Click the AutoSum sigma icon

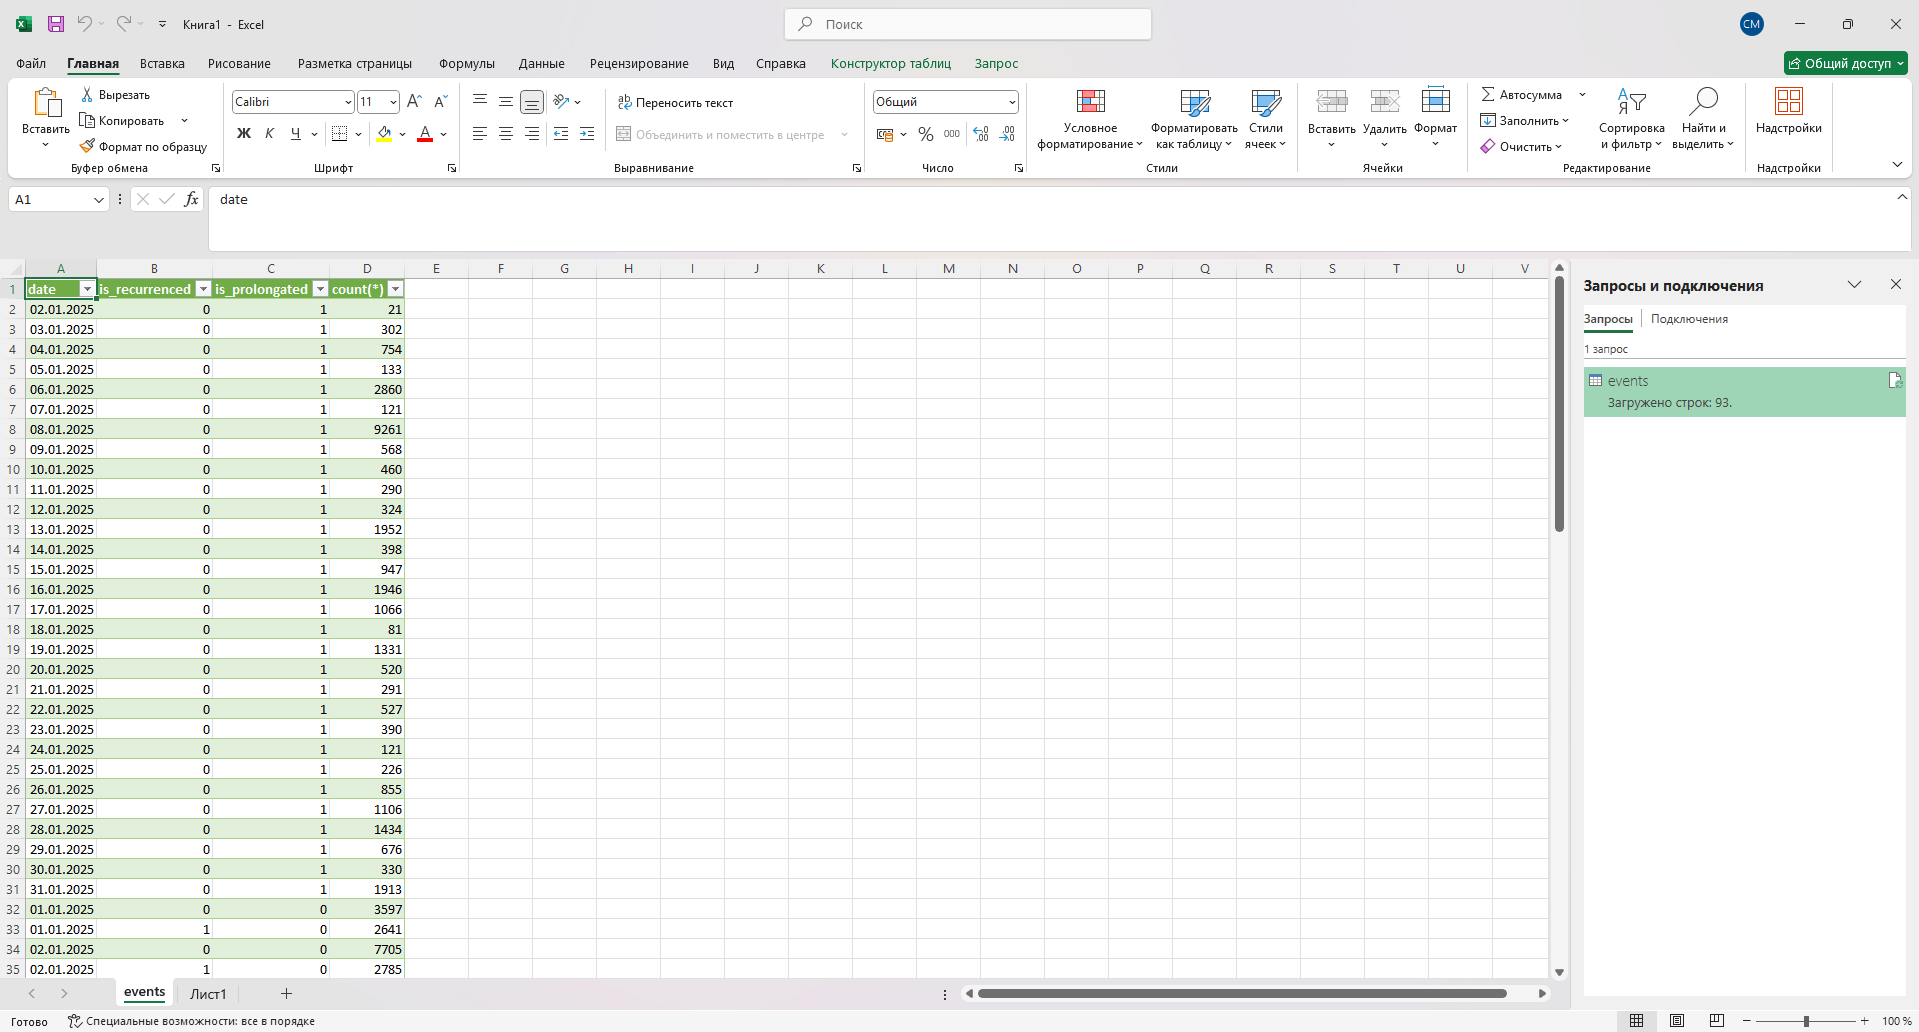1488,94
